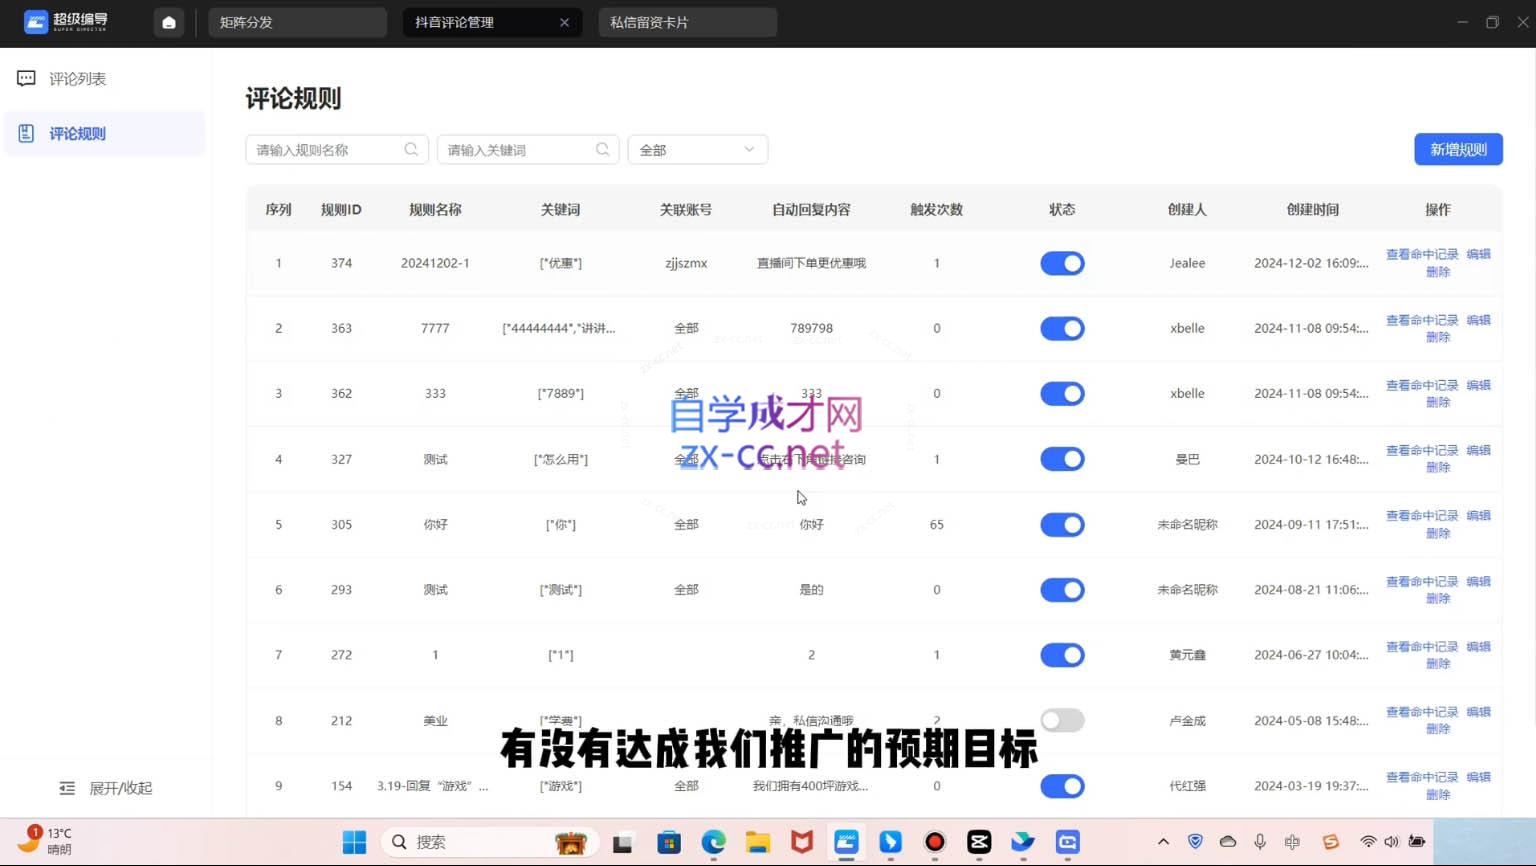Screen dimensions: 1536x866
Task: Click the red record button taskbar icon
Action: (x=934, y=842)
